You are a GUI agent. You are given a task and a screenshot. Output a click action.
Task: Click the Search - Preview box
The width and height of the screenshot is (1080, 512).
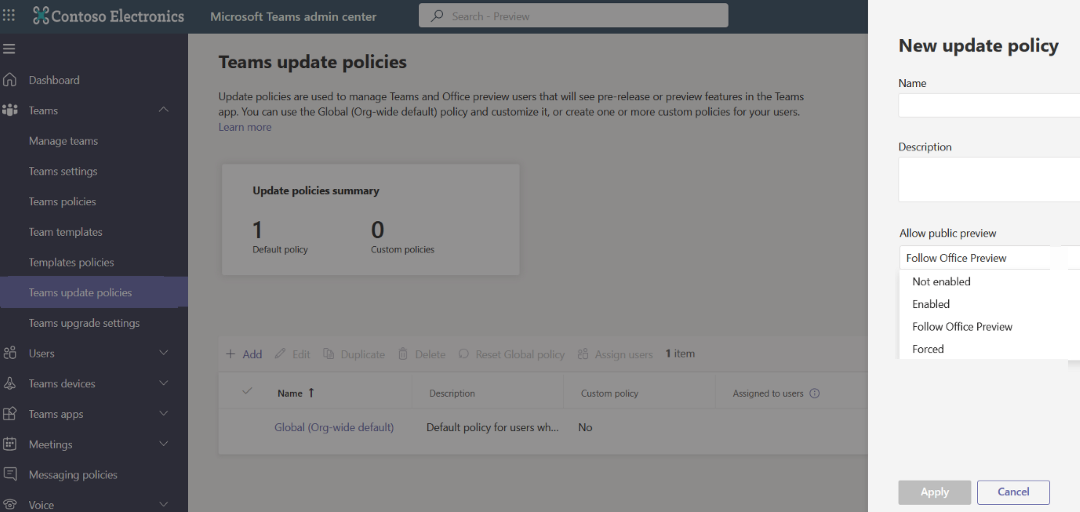(x=573, y=16)
